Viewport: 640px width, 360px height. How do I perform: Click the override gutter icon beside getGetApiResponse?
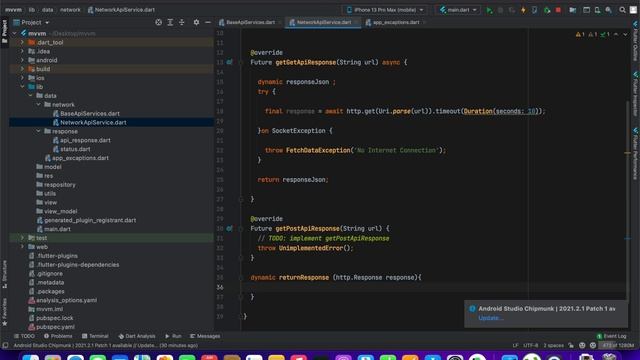[x=229, y=62]
